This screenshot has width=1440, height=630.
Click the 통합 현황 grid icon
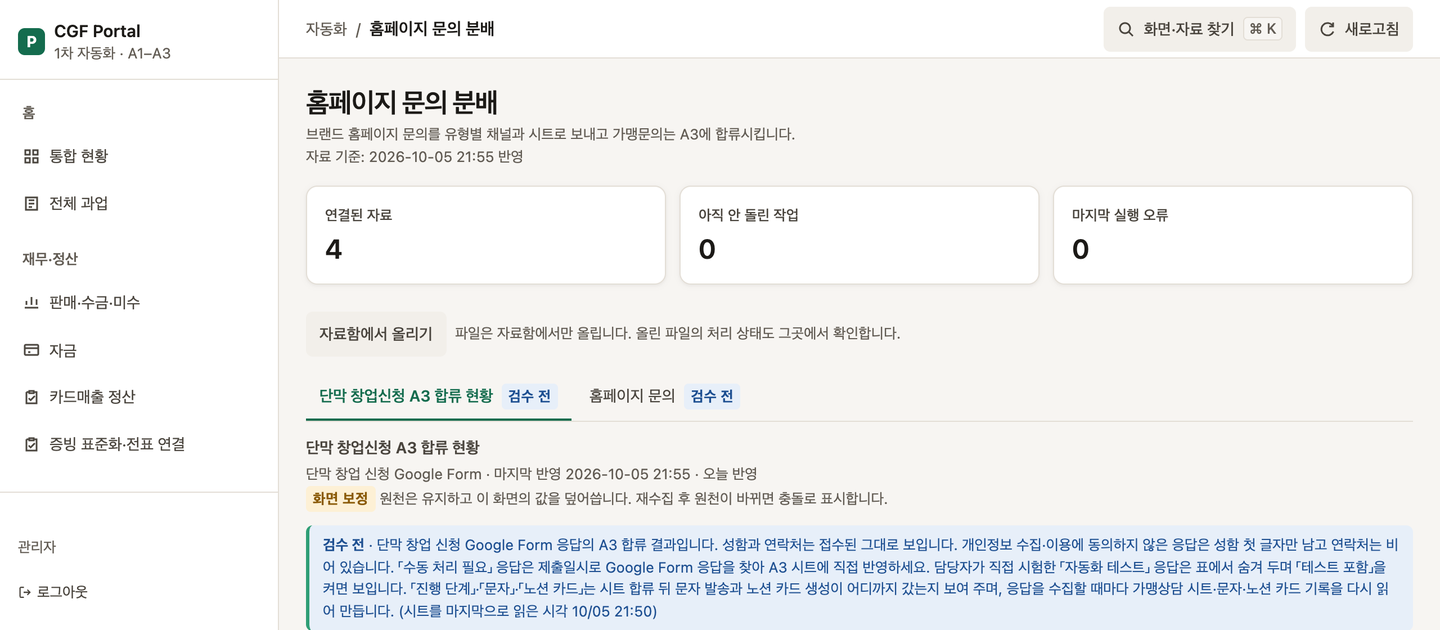pos(31,156)
